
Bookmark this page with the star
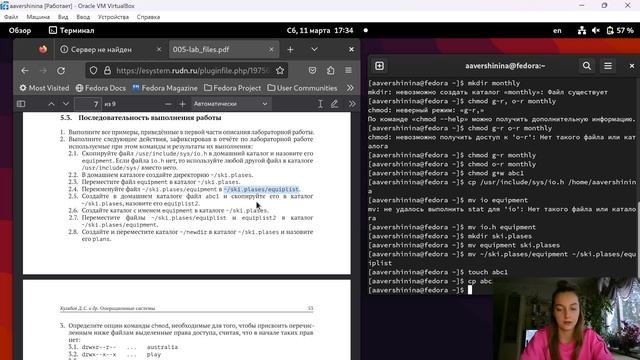pos(280,71)
